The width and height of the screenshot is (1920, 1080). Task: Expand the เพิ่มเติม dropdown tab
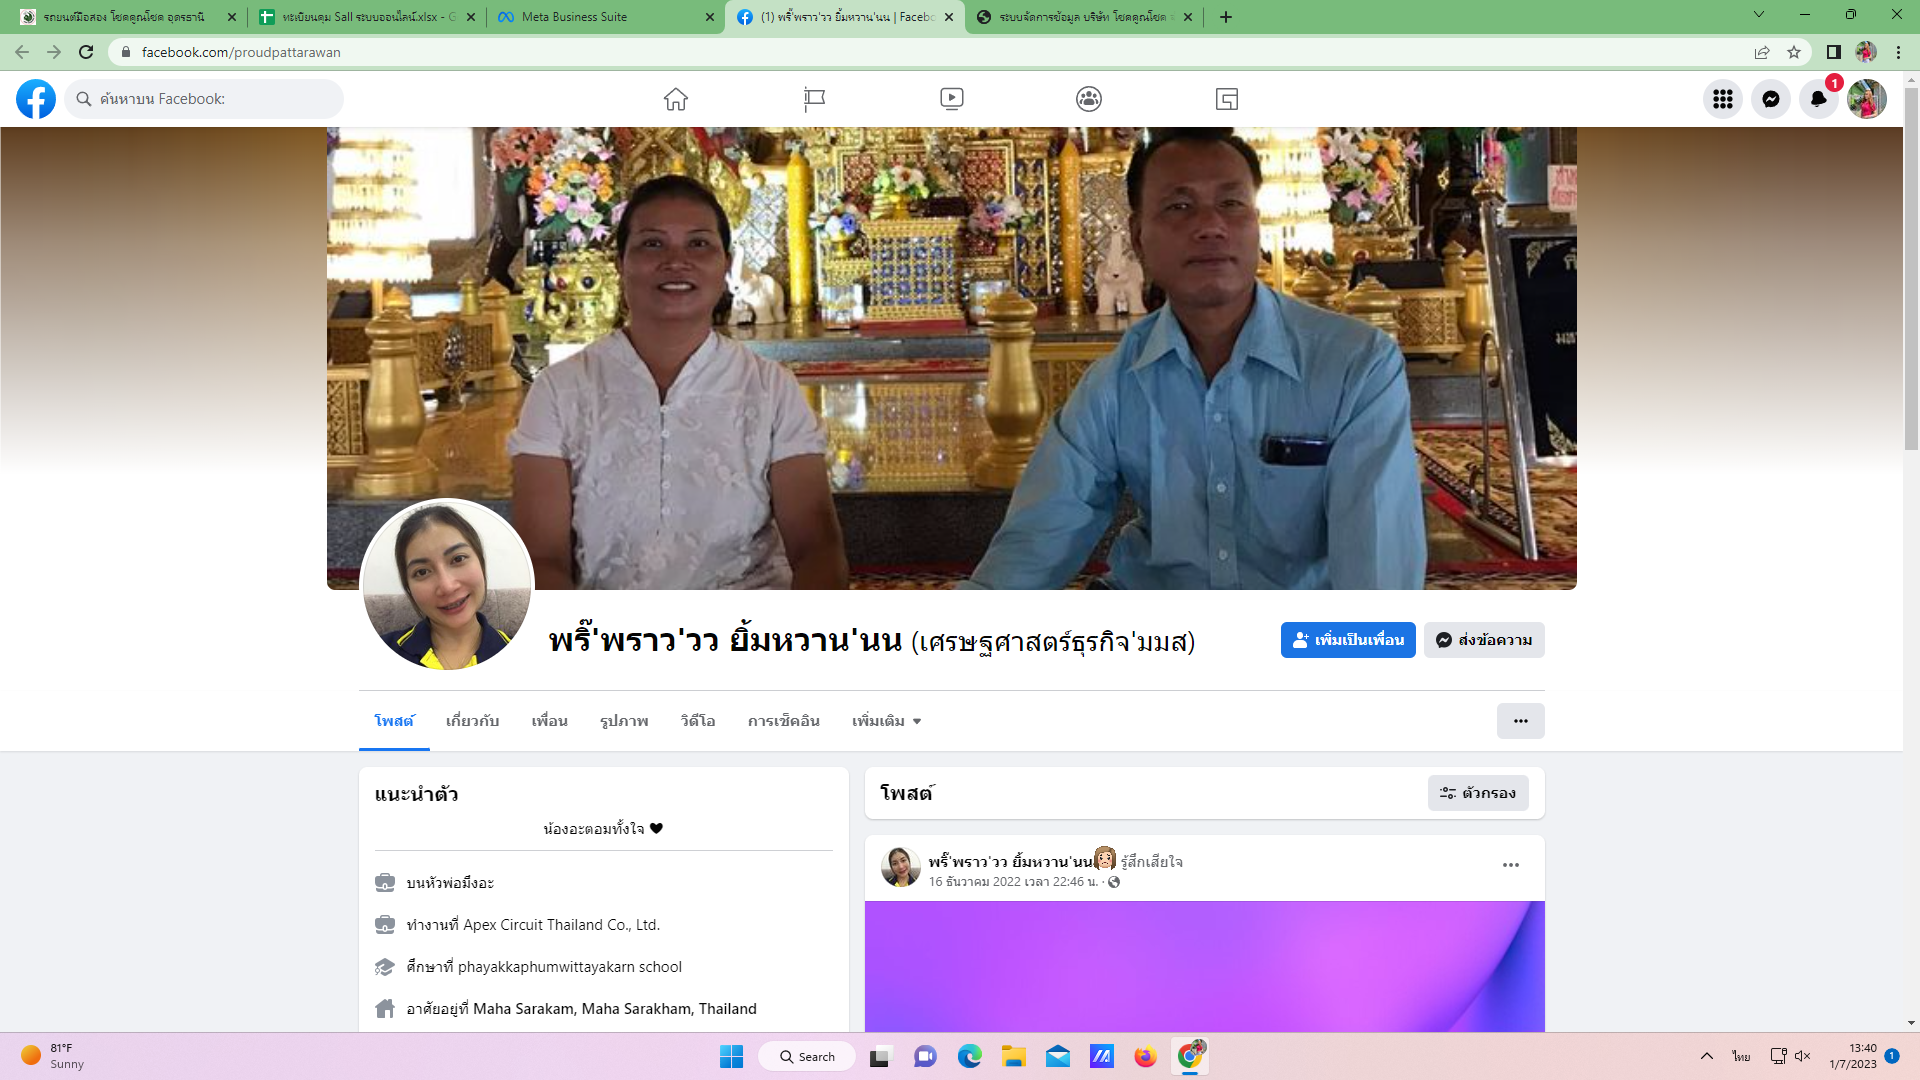886,721
